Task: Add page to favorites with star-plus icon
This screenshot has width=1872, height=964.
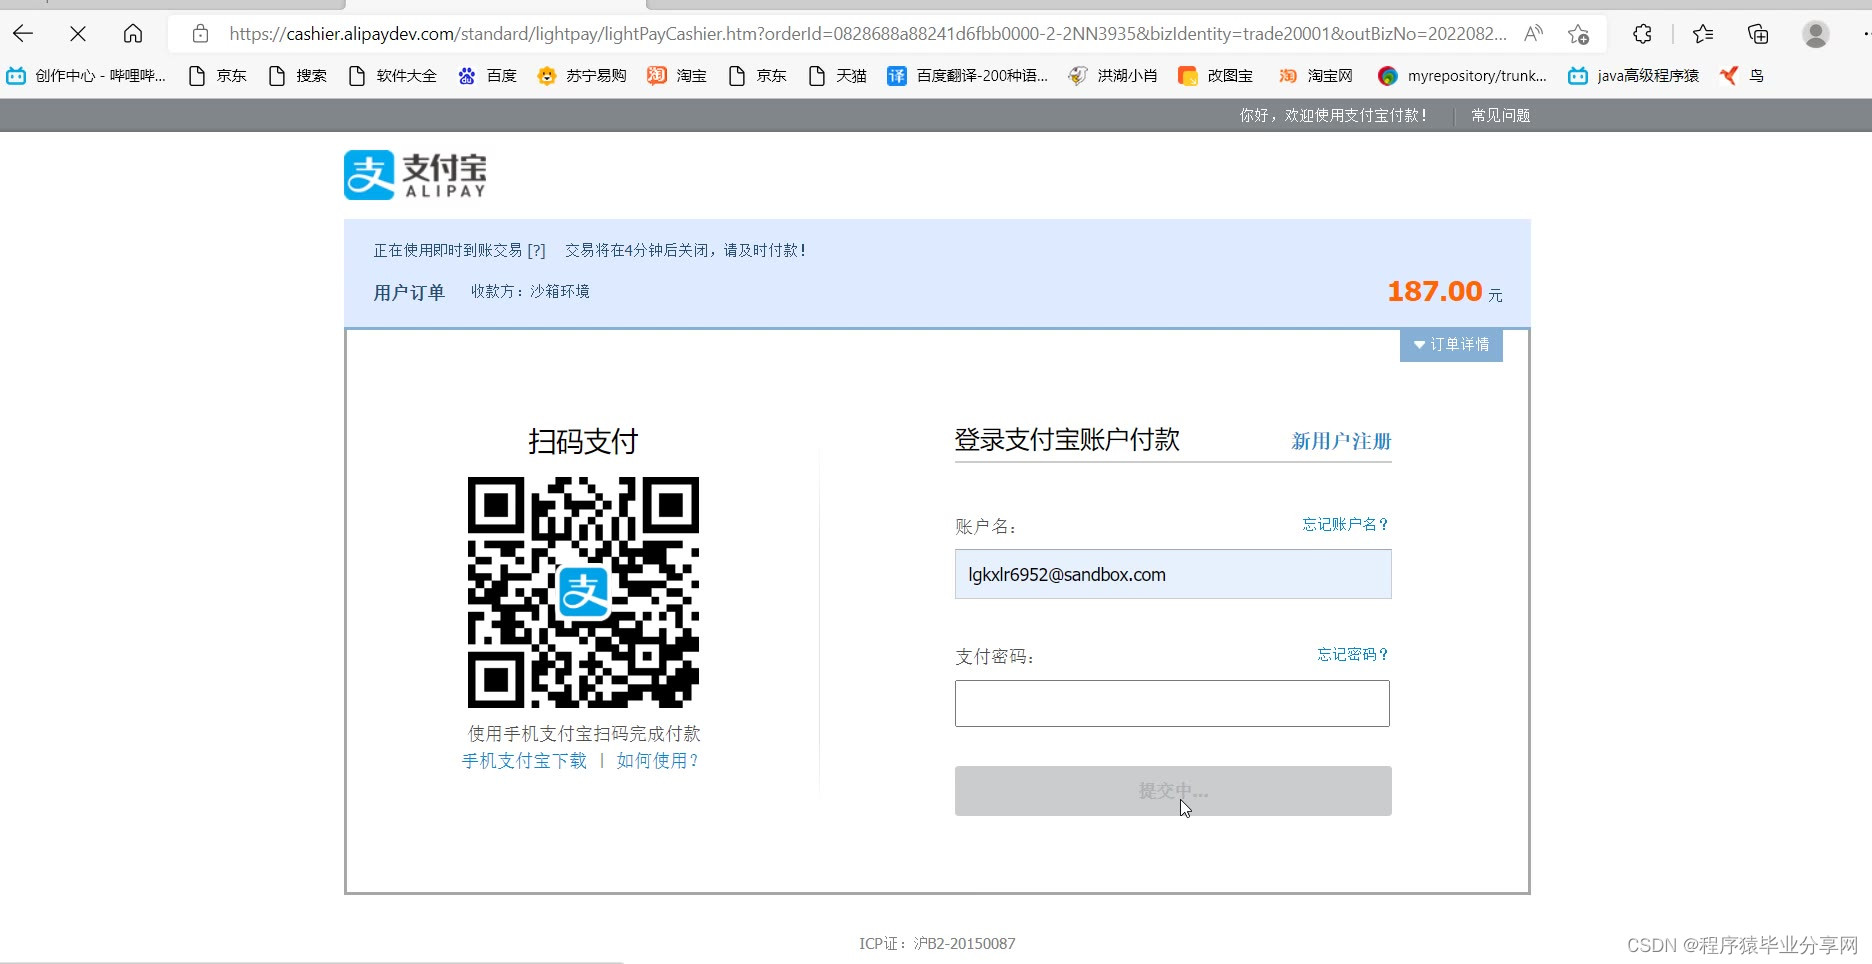Action: click(x=1578, y=34)
